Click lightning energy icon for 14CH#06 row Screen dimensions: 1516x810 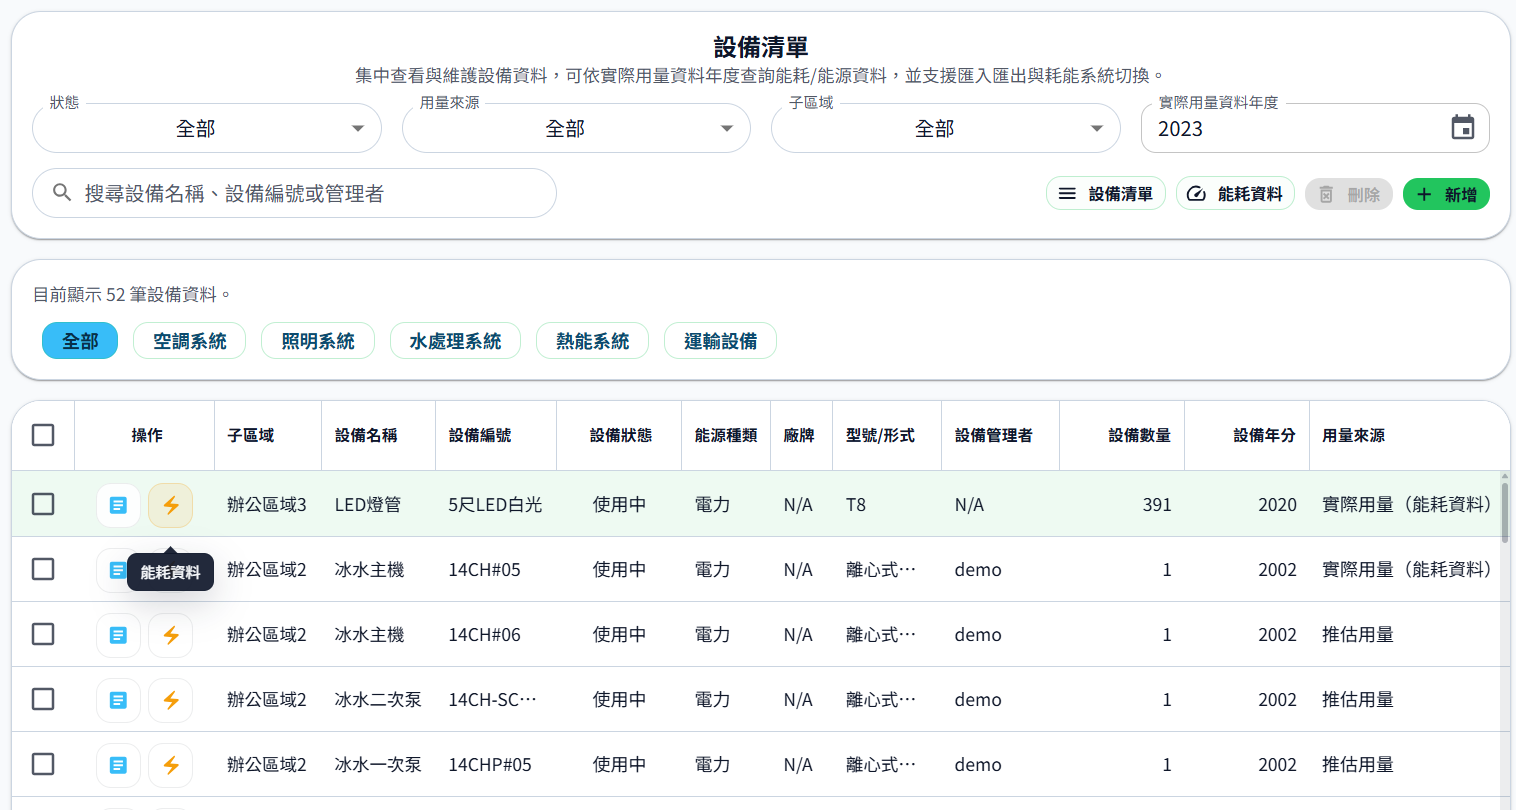tap(171, 635)
